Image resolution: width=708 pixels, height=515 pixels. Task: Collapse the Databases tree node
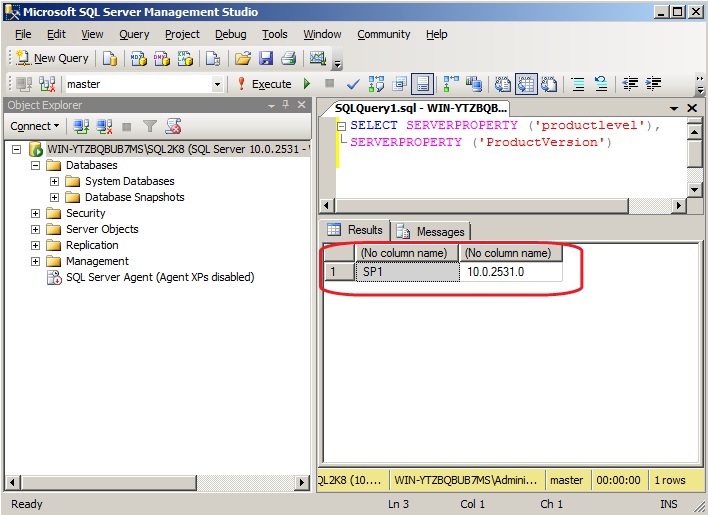[x=36, y=165]
